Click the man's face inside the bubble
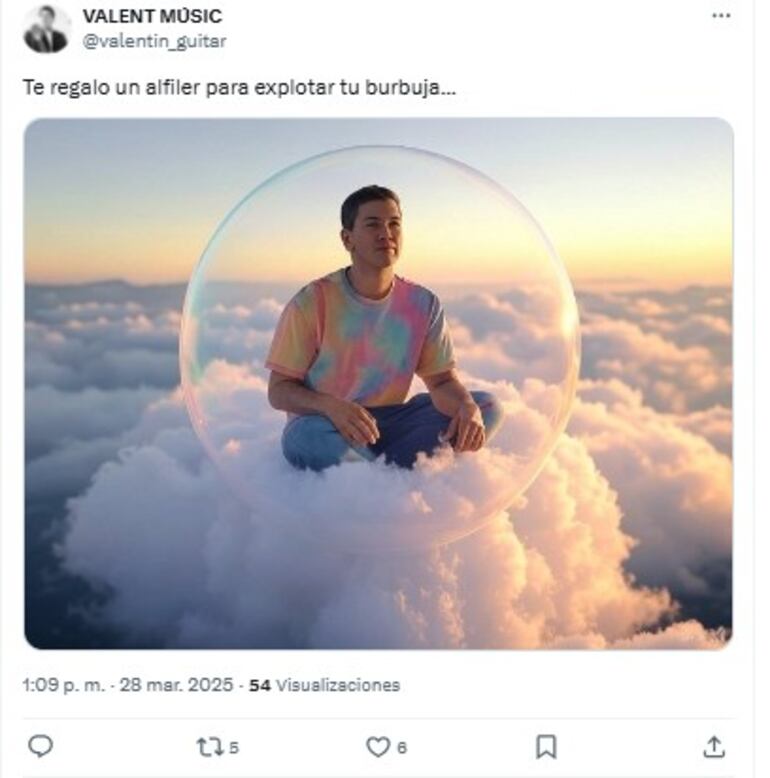 click(372, 228)
